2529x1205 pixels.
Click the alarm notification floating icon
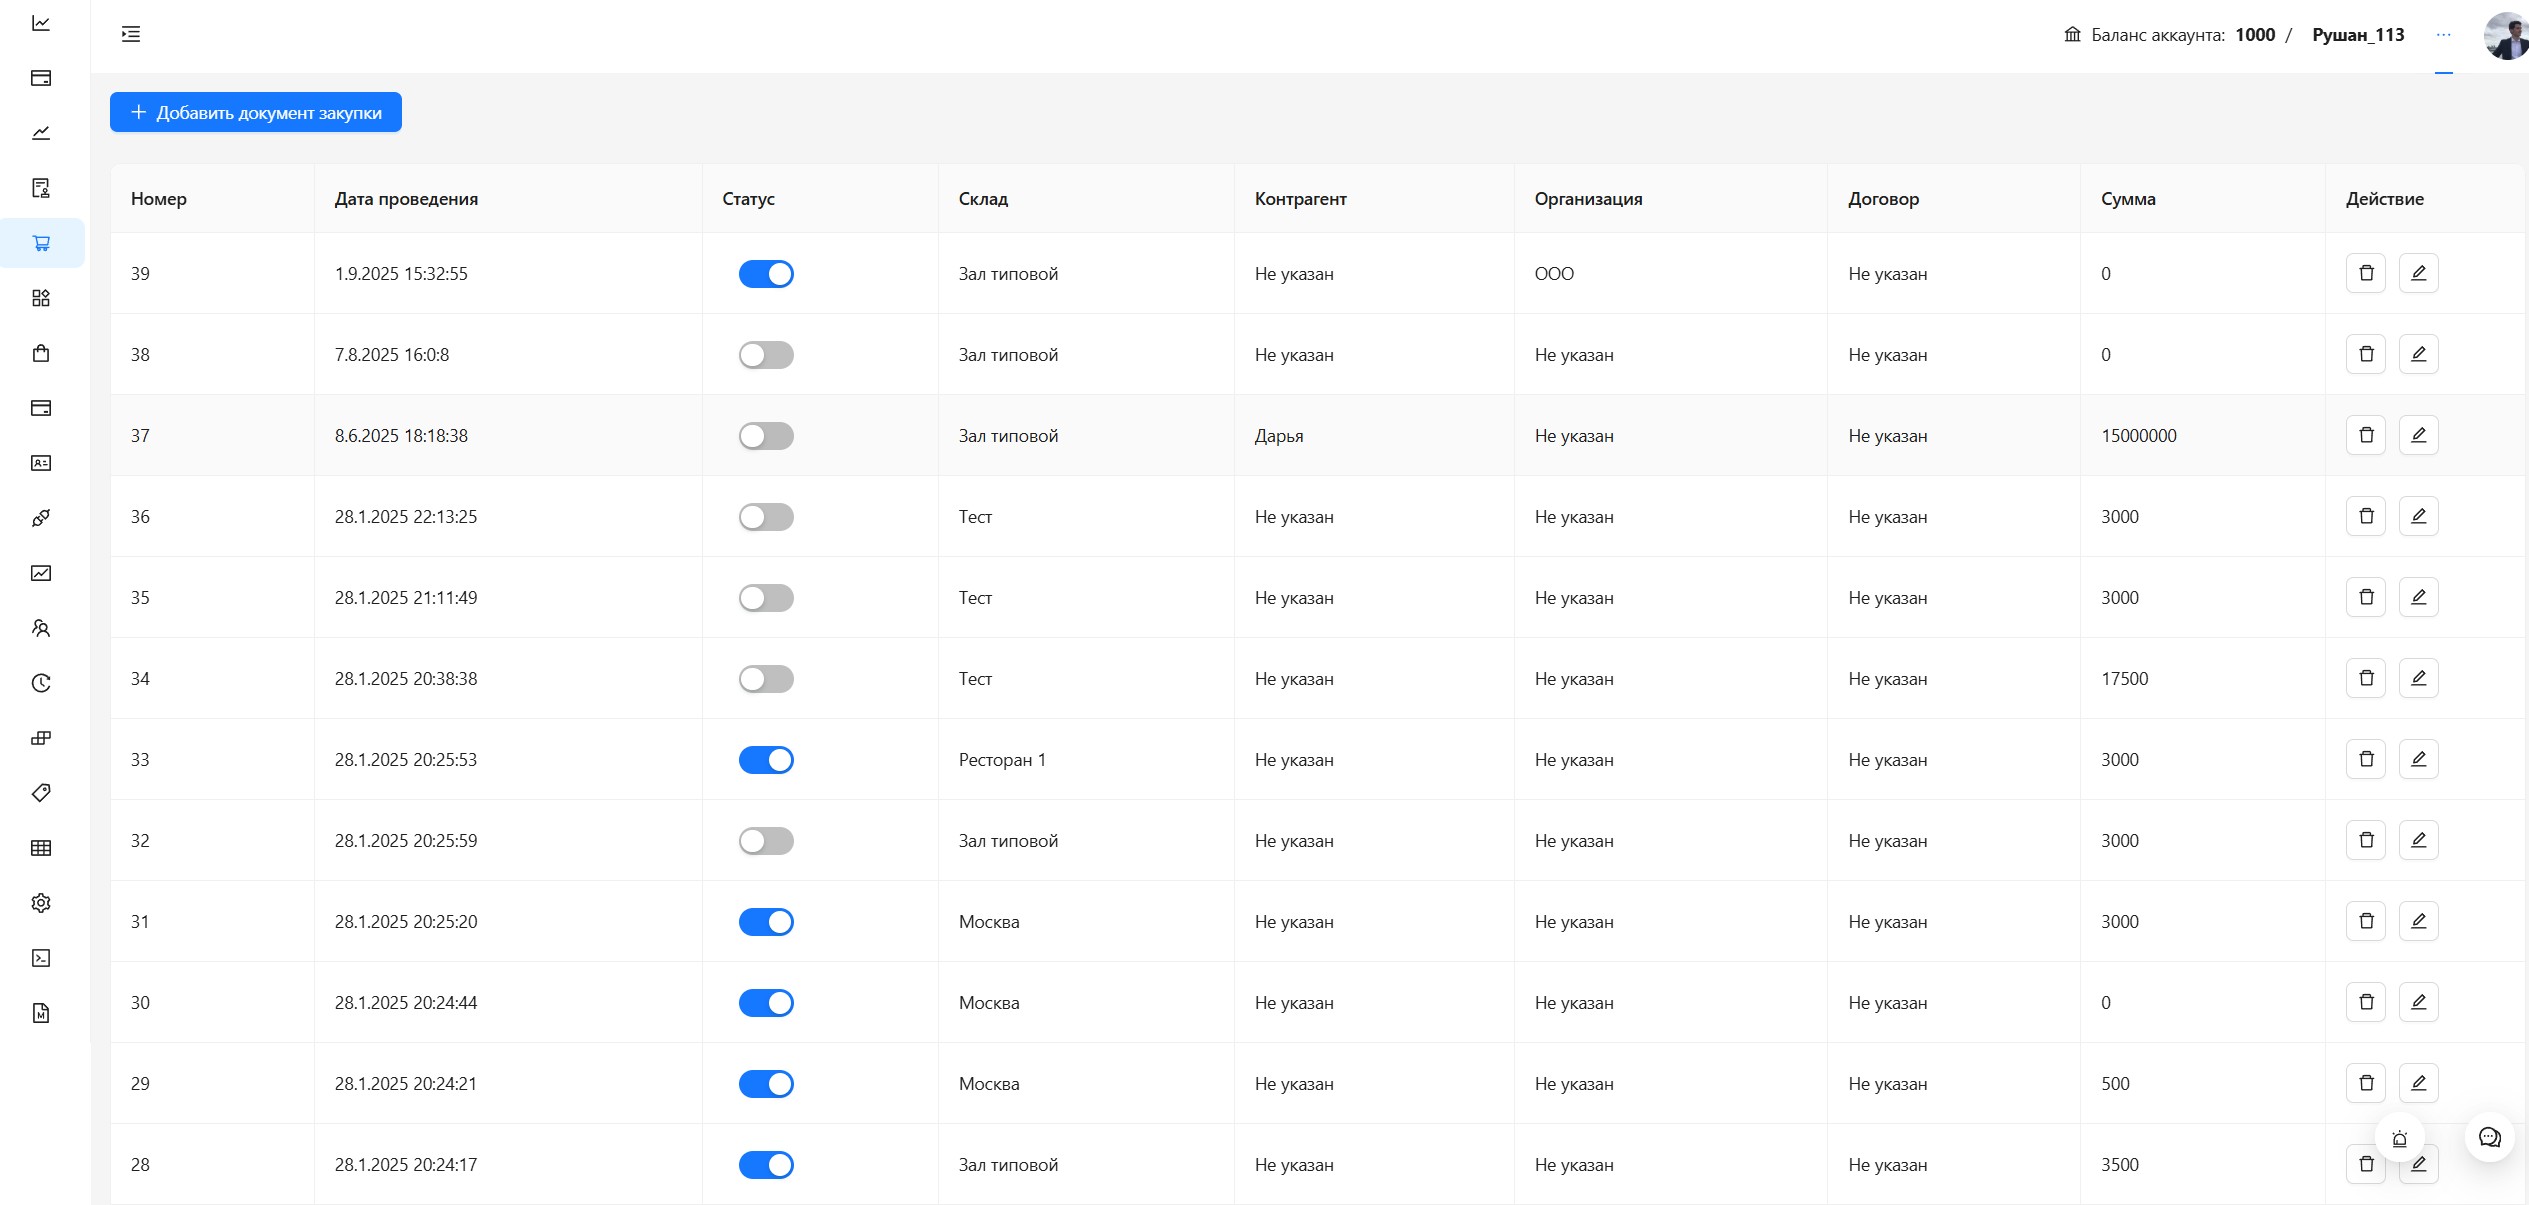tap(2399, 1138)
